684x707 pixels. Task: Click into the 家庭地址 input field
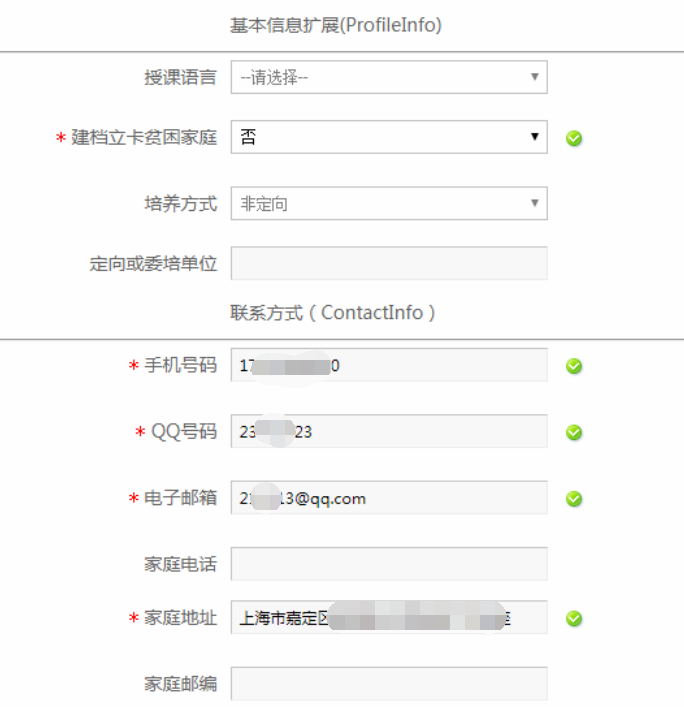click(389, 617)
